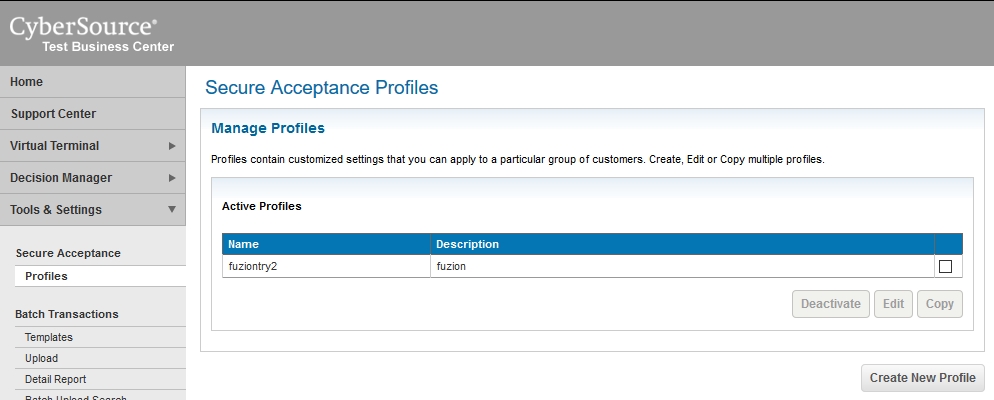This screenshot has width=994, height=400.
Task: Open Templates under Batch Transactions
Action: click(x=49, y=338)
